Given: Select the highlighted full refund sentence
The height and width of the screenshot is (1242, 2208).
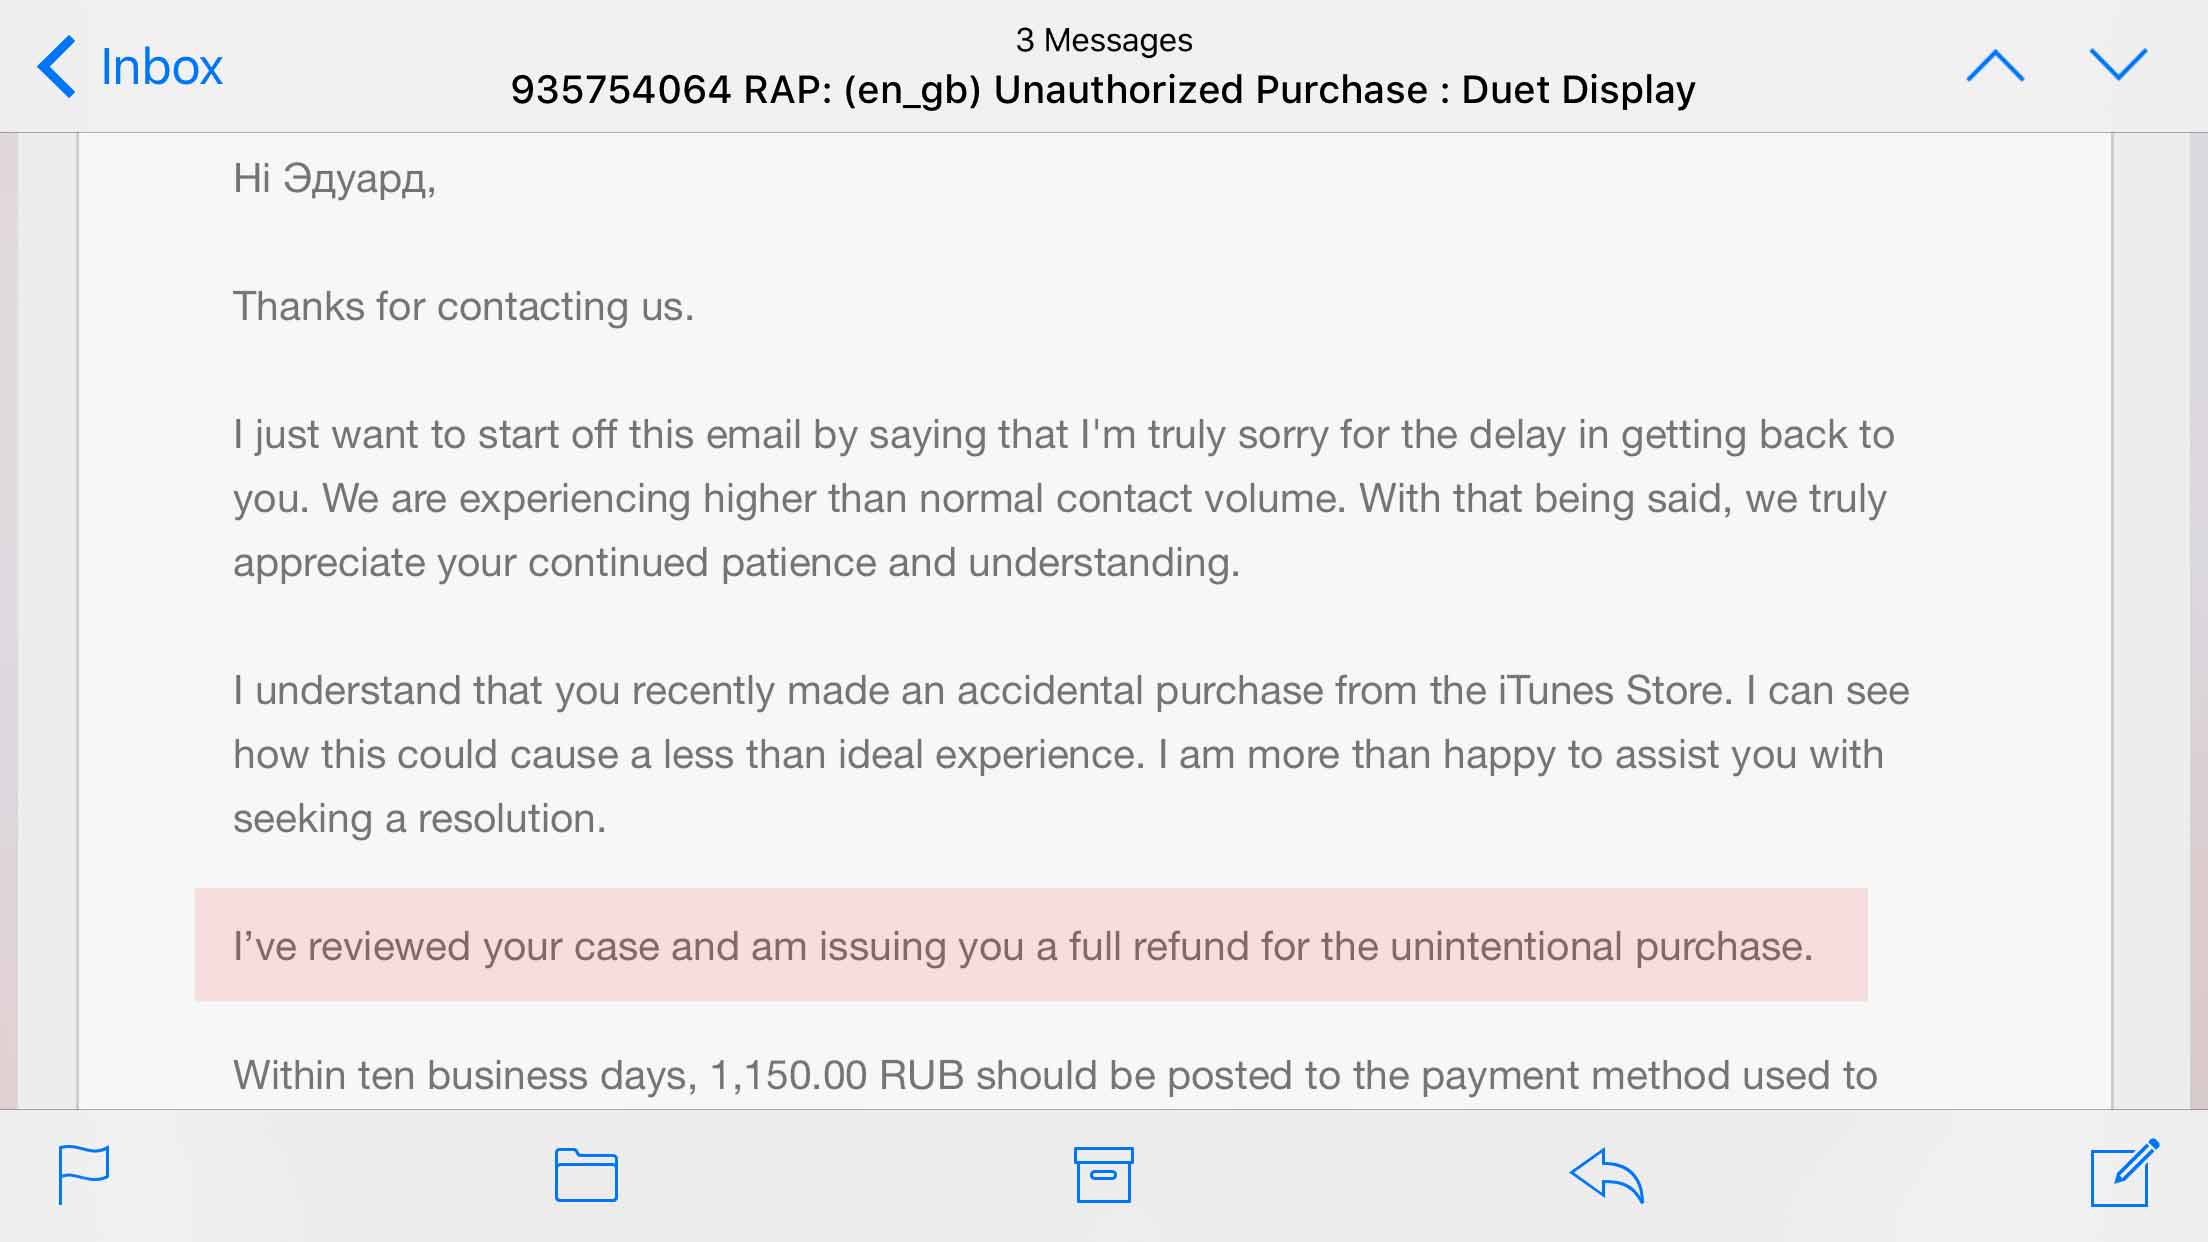Looking at the screenshot, I should tap(1022, 946).
